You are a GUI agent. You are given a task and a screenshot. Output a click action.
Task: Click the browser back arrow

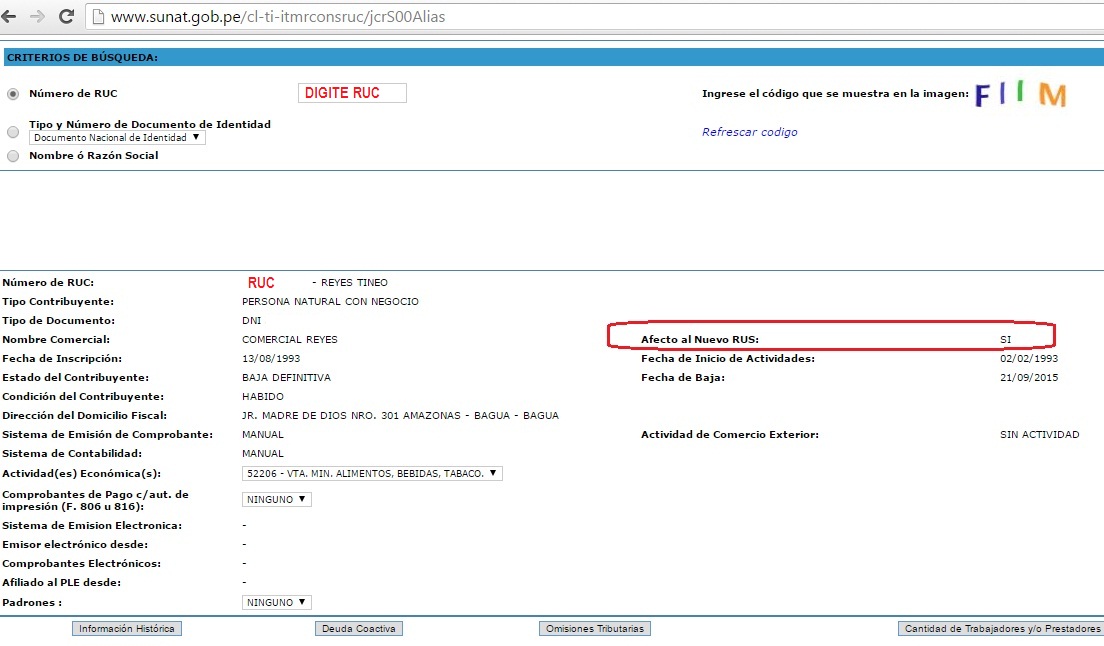[12, 16]
